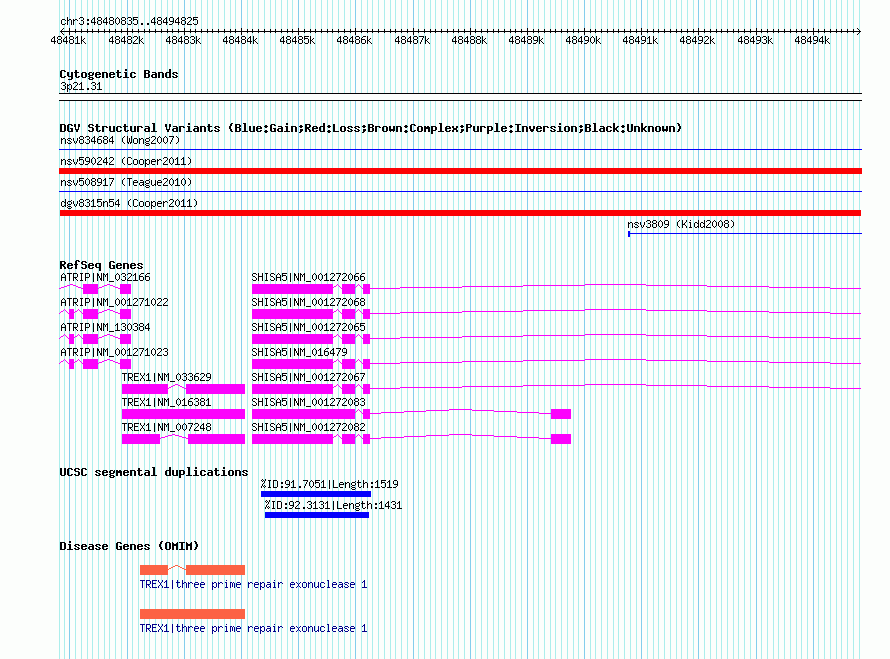Click the SHISA5|NM_001272067 transcript label
890x659 pixels.
308,377
